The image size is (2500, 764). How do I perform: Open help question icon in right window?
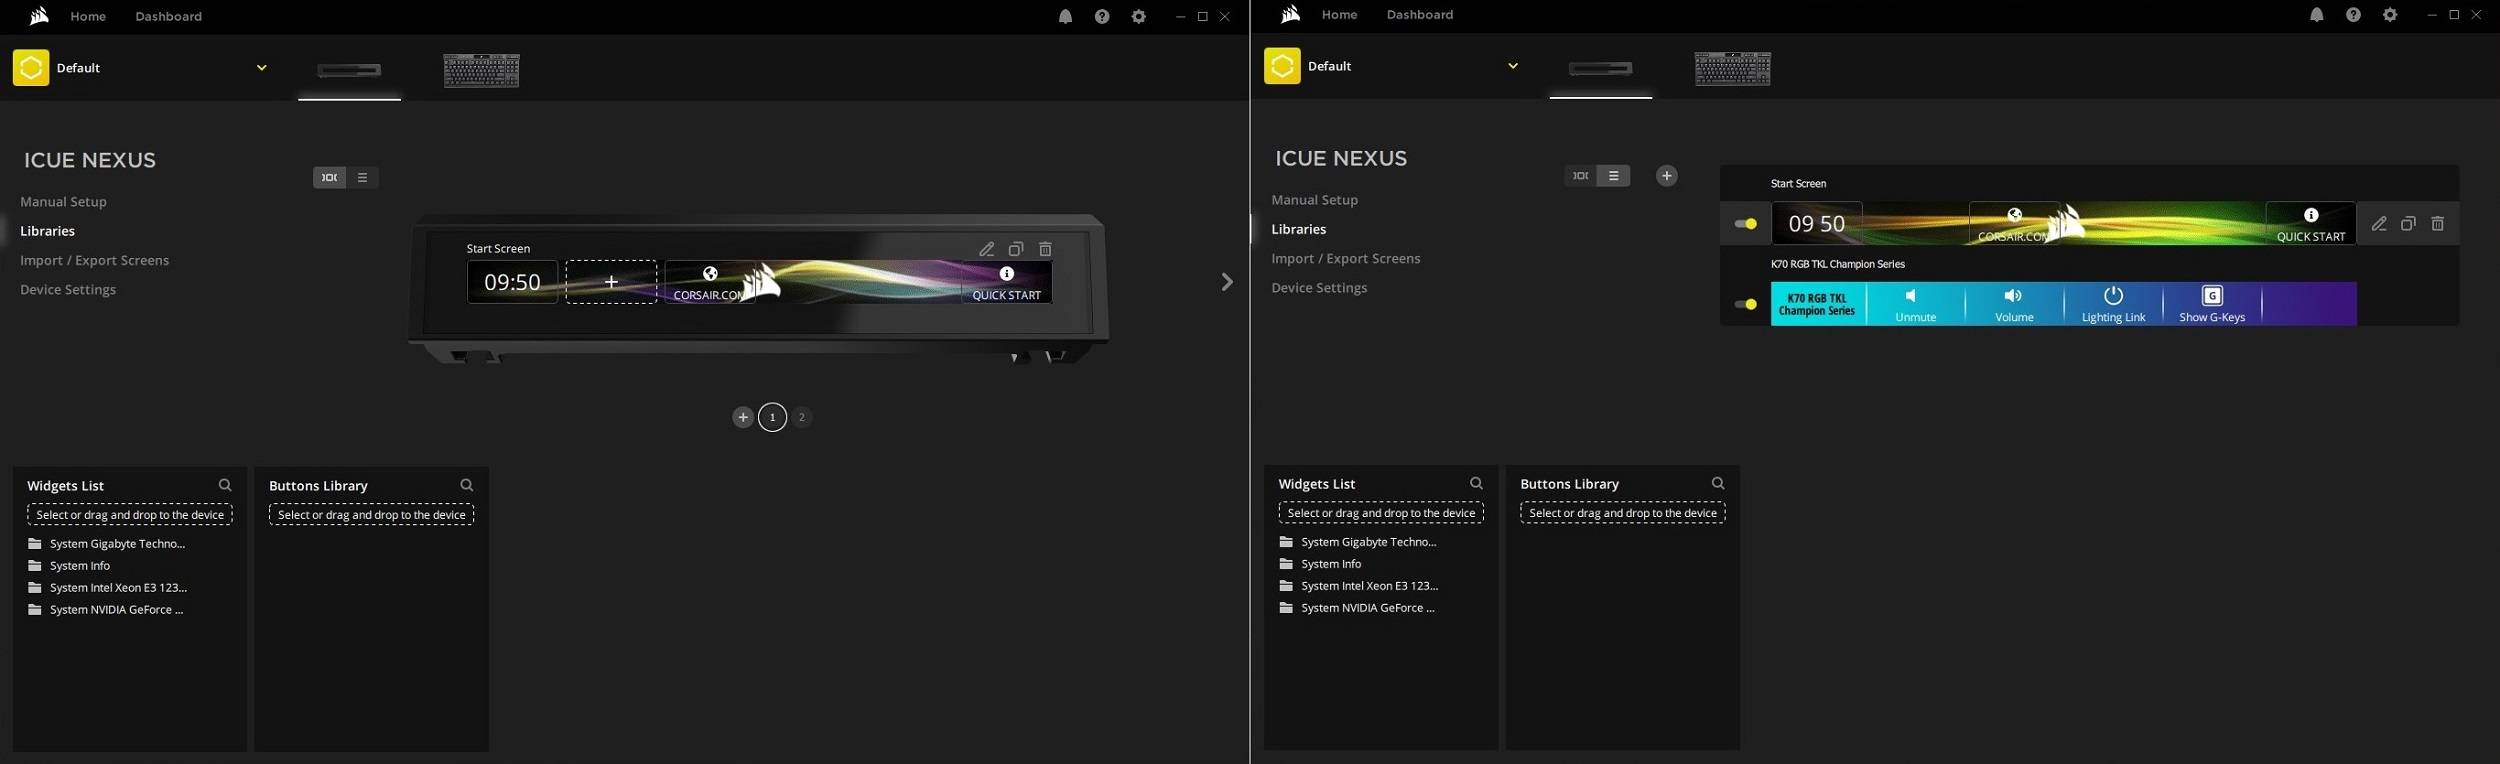tap(2353, 15)
